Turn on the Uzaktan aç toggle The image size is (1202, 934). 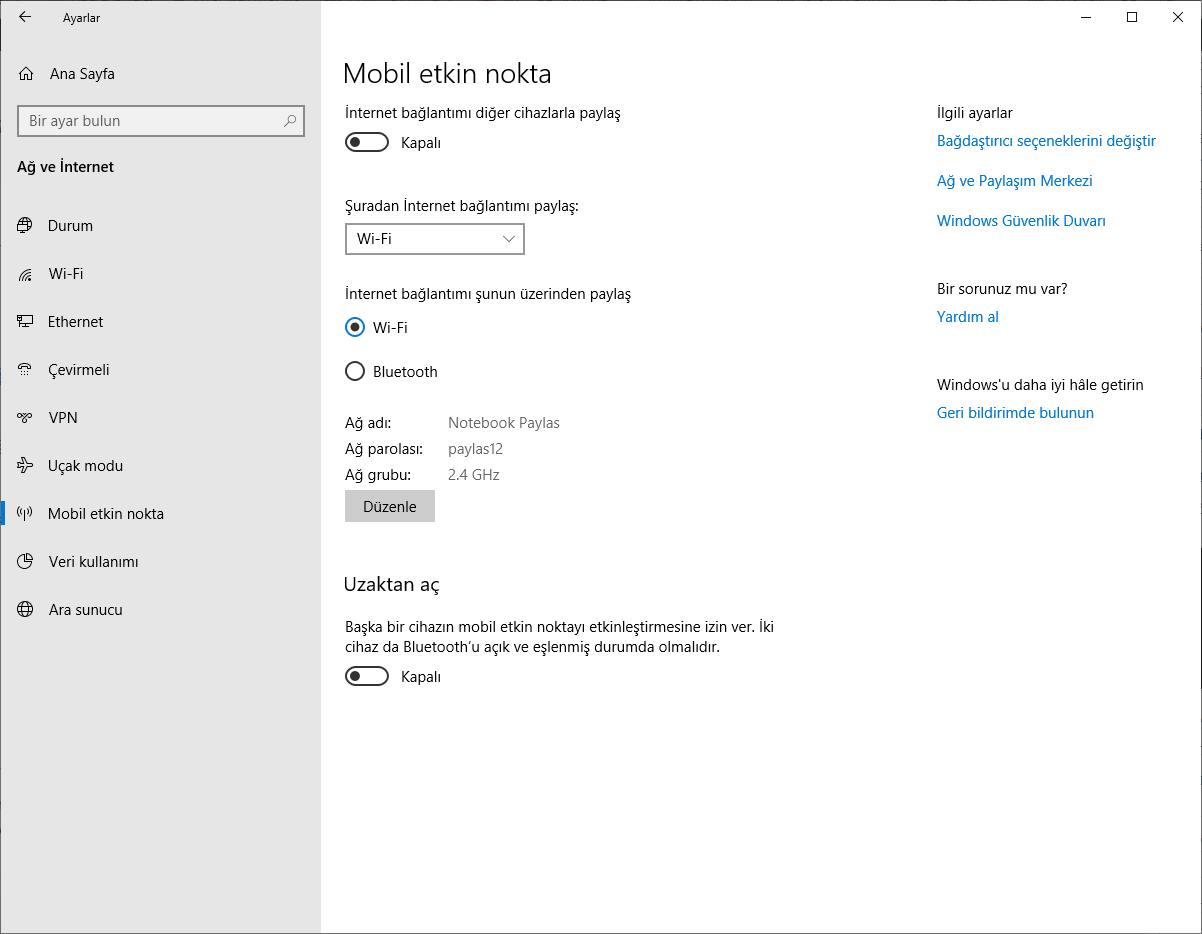(x=366, y=675)
